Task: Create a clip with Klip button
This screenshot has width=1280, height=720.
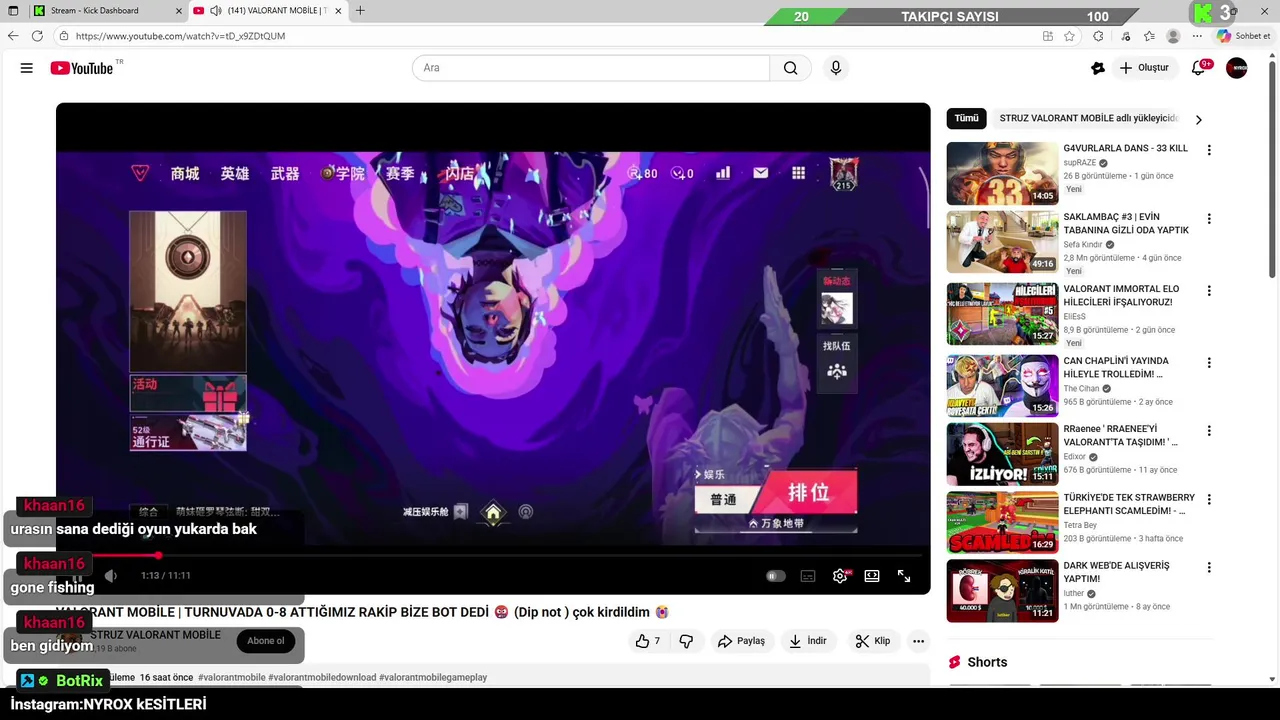Action: 873,641
